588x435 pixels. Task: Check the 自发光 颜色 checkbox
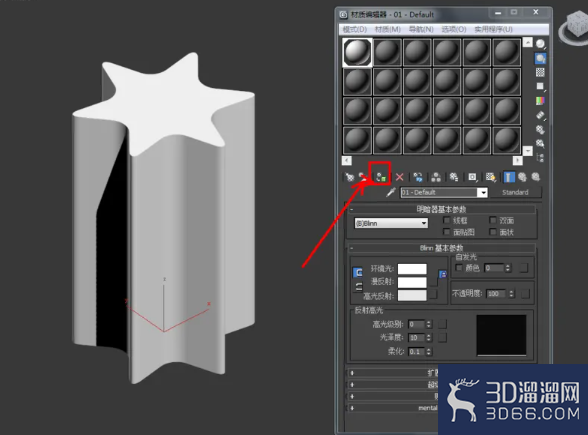[x=459, y=267]
